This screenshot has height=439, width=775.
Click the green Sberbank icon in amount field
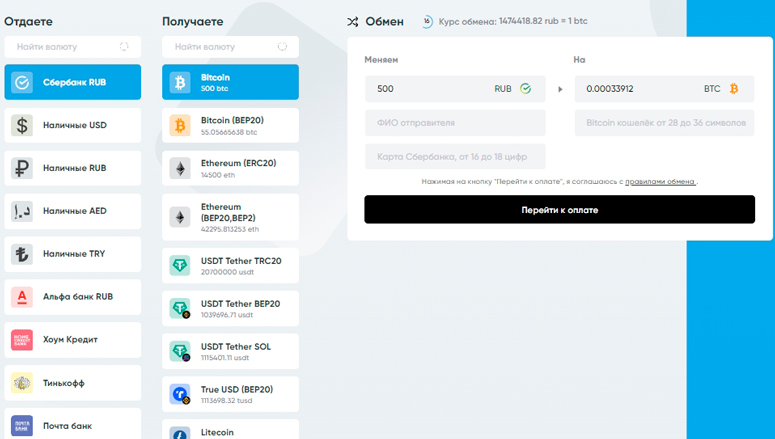pyautogui.click(x=525, y=88)
